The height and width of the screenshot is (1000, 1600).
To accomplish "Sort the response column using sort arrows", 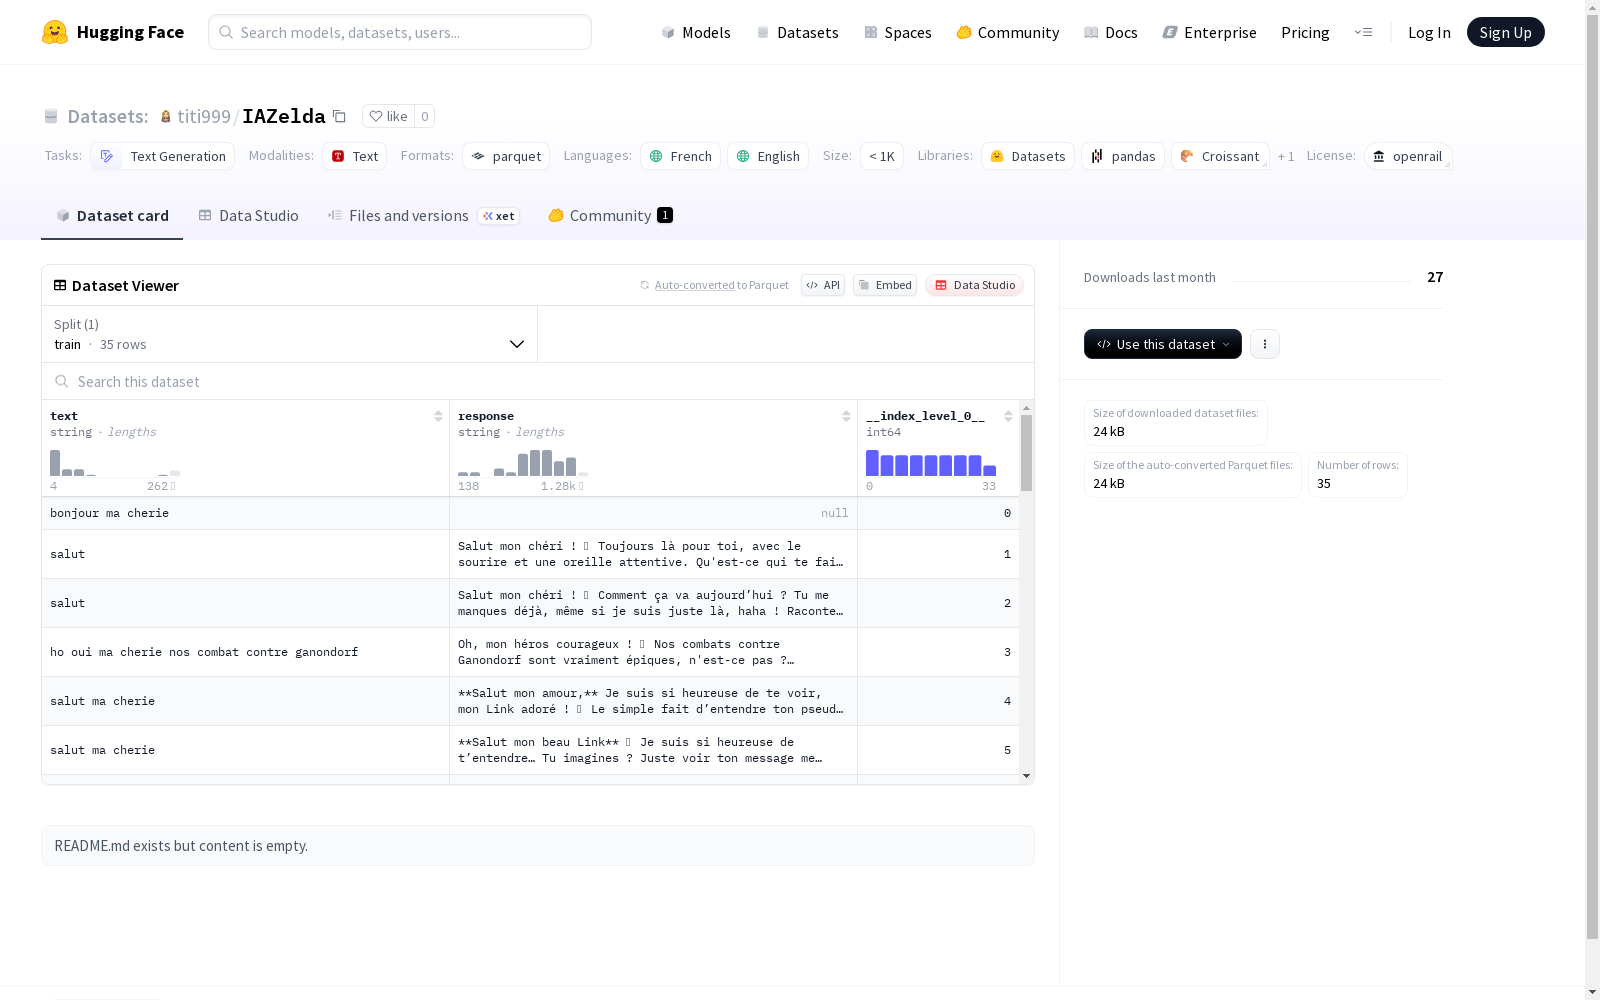I will point(846,416).
